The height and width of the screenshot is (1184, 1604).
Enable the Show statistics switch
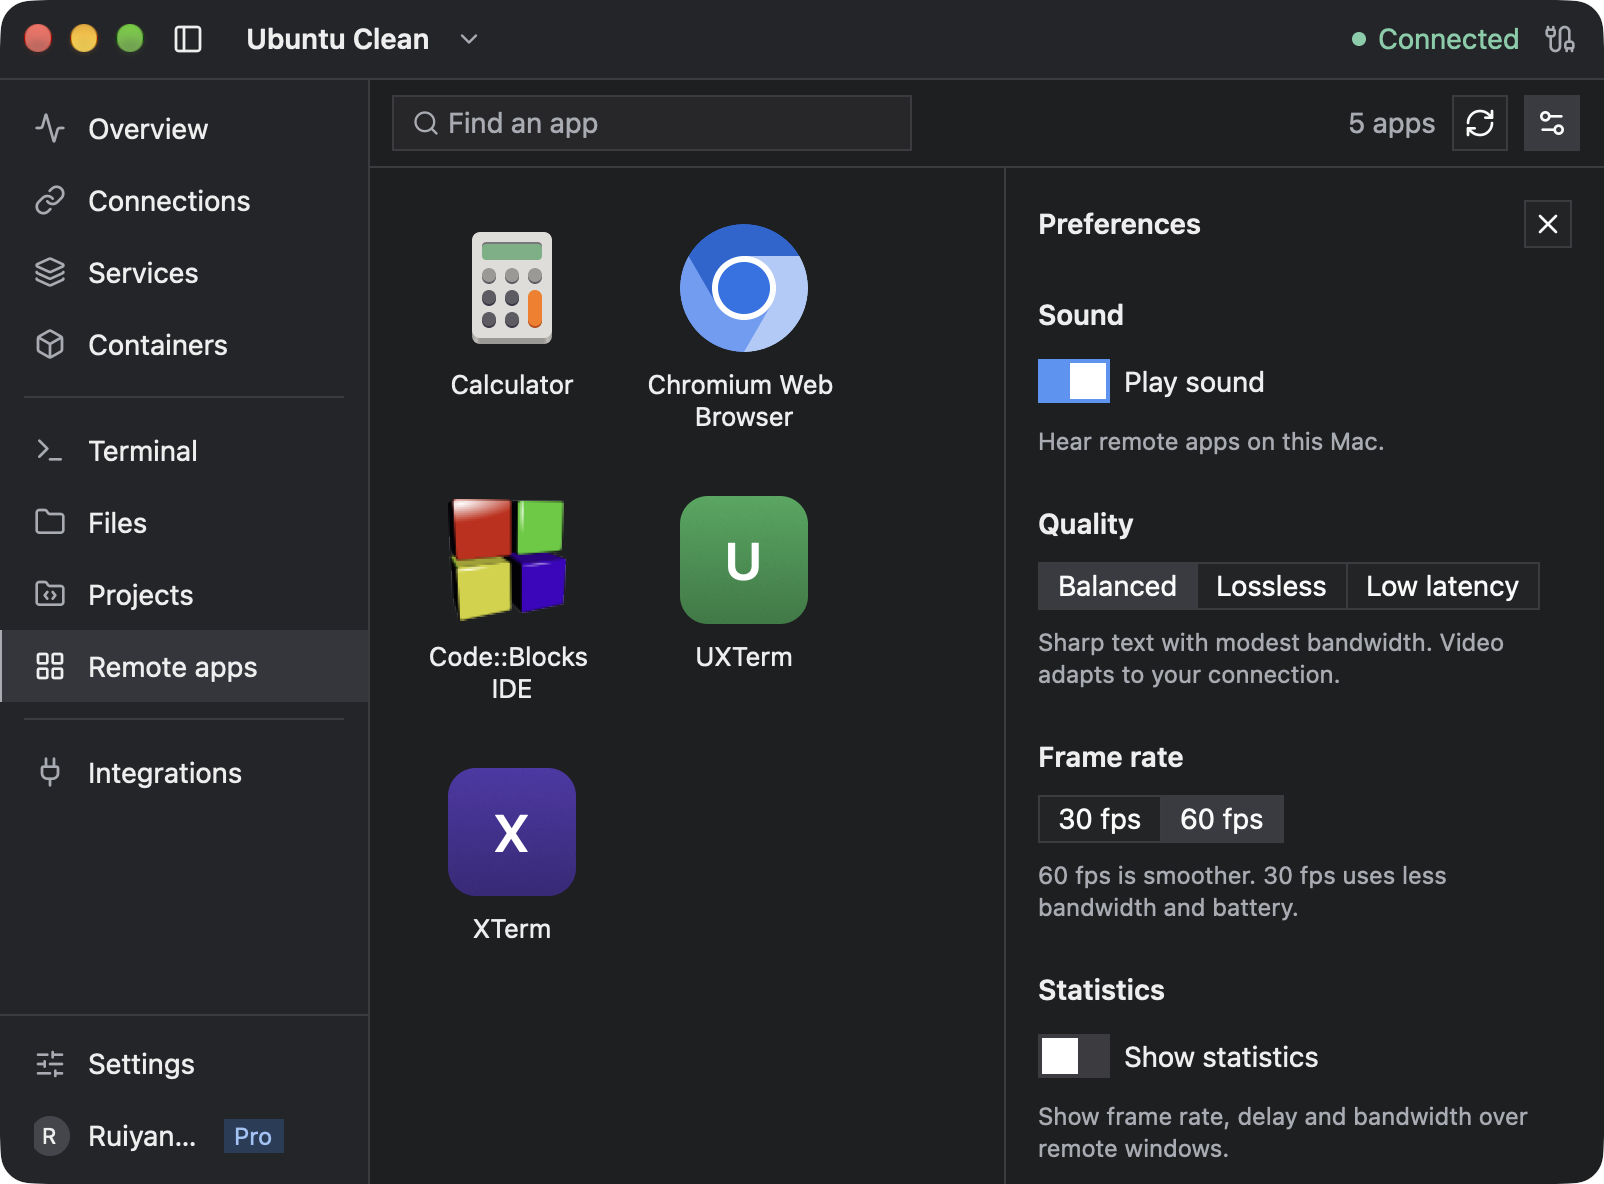click(x=1073, y=1056)
